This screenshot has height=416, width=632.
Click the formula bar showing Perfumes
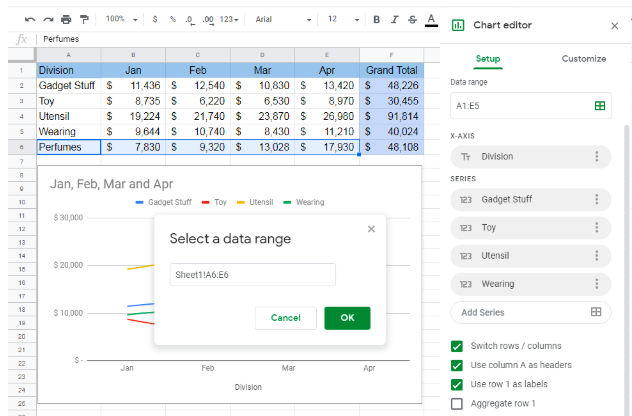238,39
